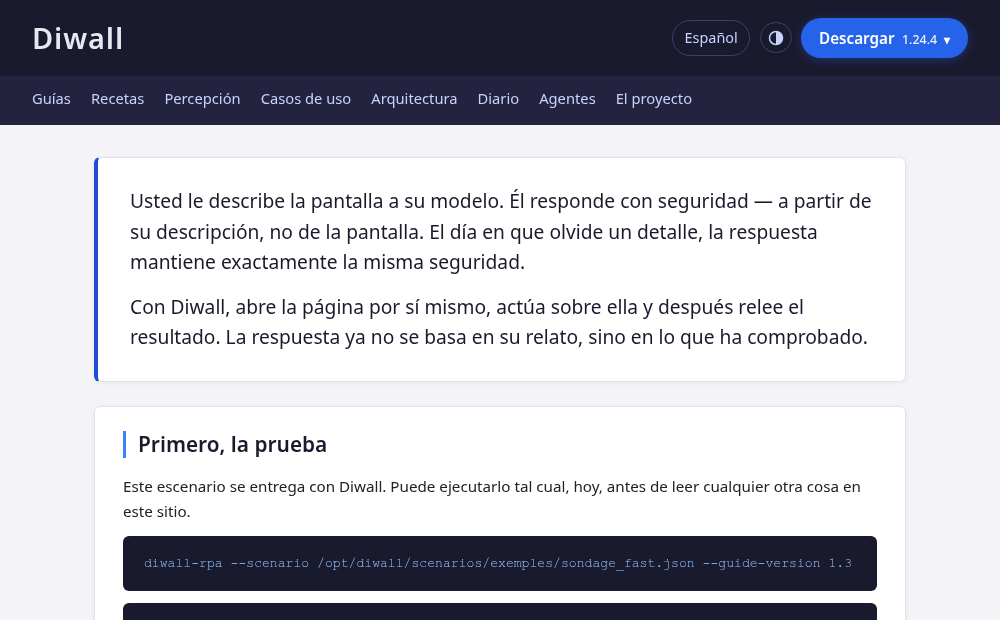1000x620 pixels.
Task: Click the paragraph starting "Con Diwall, abre"
Action: [499, 322]
